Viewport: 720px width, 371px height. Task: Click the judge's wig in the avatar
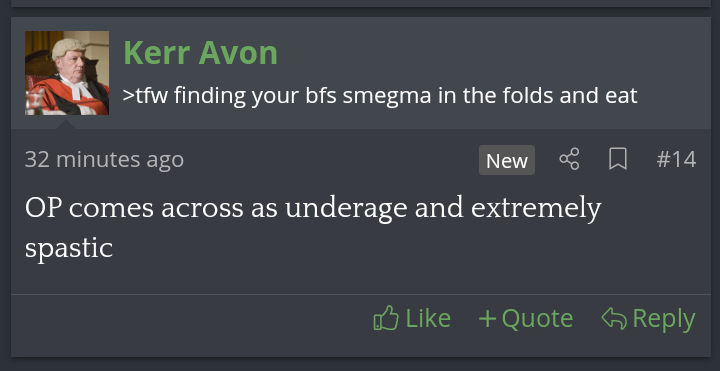tap(68, 48)
